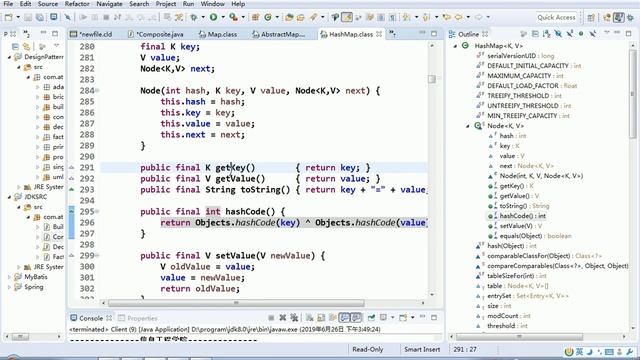Switch to the *newfile.cld editor tab
The height and width of the screenshot is (360, 640).
(92, 34)
